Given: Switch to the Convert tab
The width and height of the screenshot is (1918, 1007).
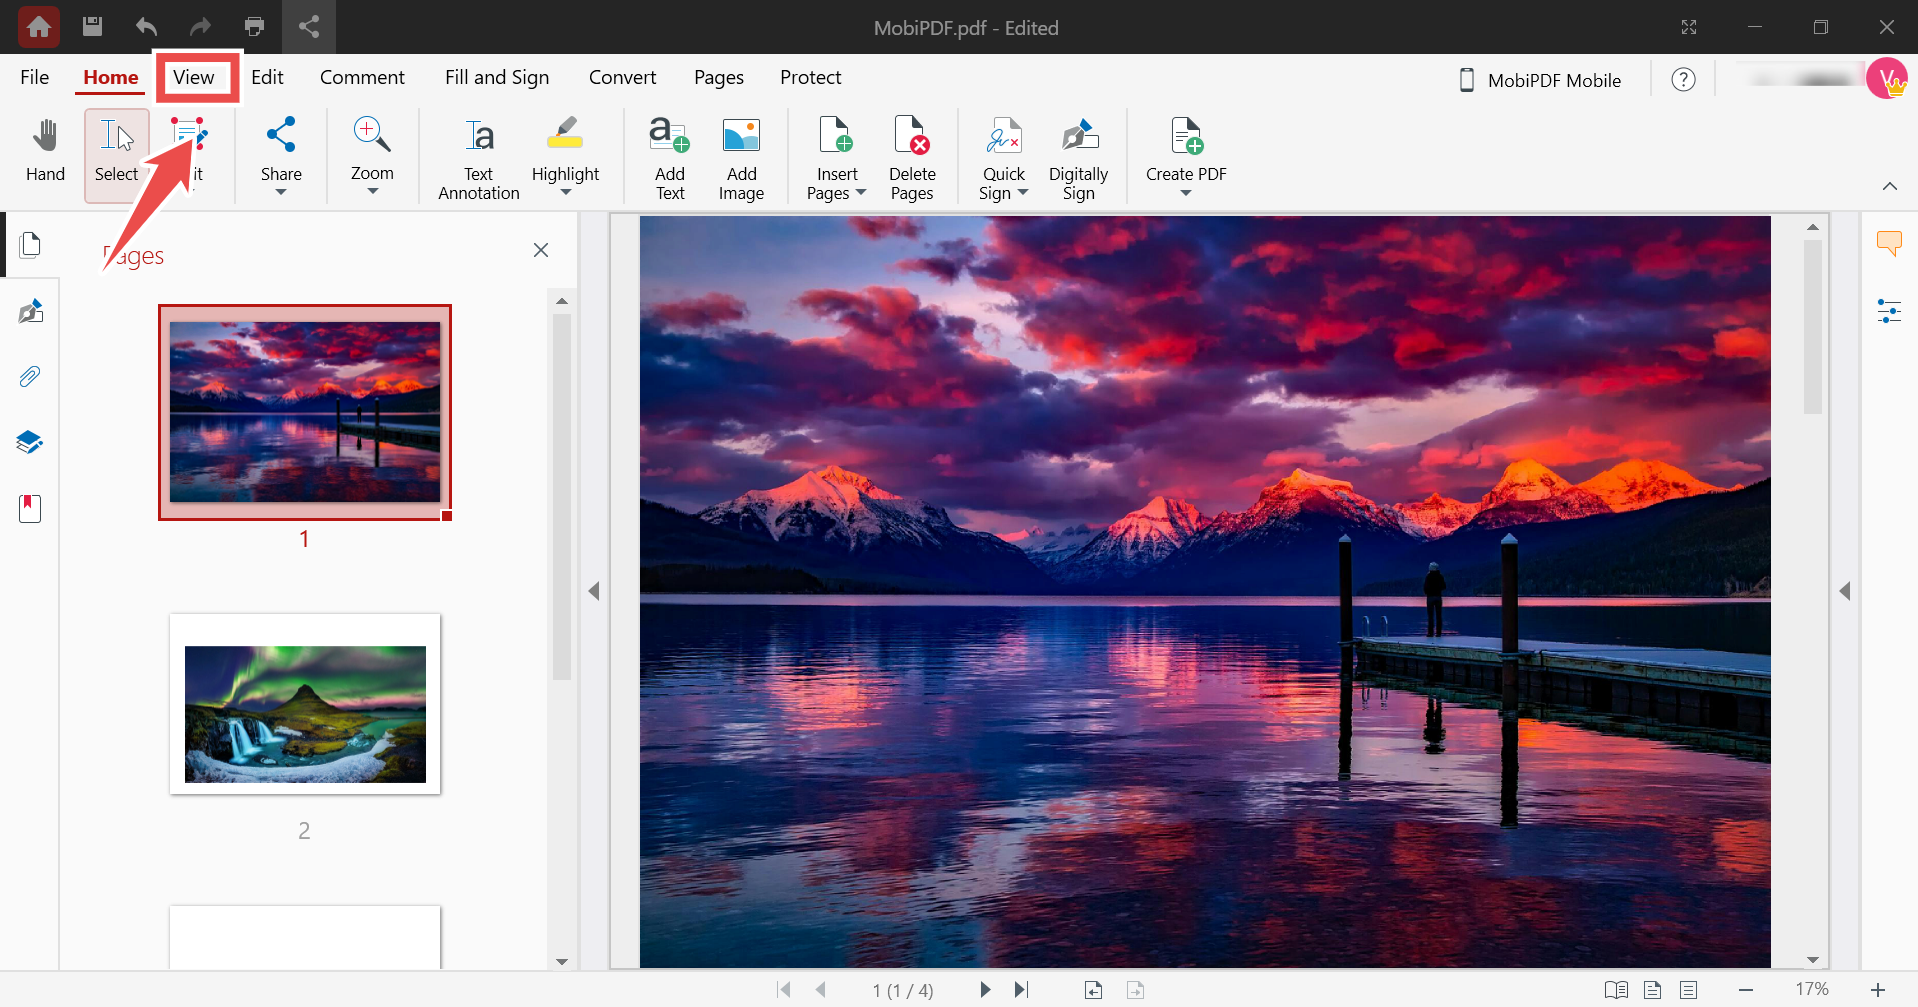Looking at the screenshot, I should pos(622,77).
